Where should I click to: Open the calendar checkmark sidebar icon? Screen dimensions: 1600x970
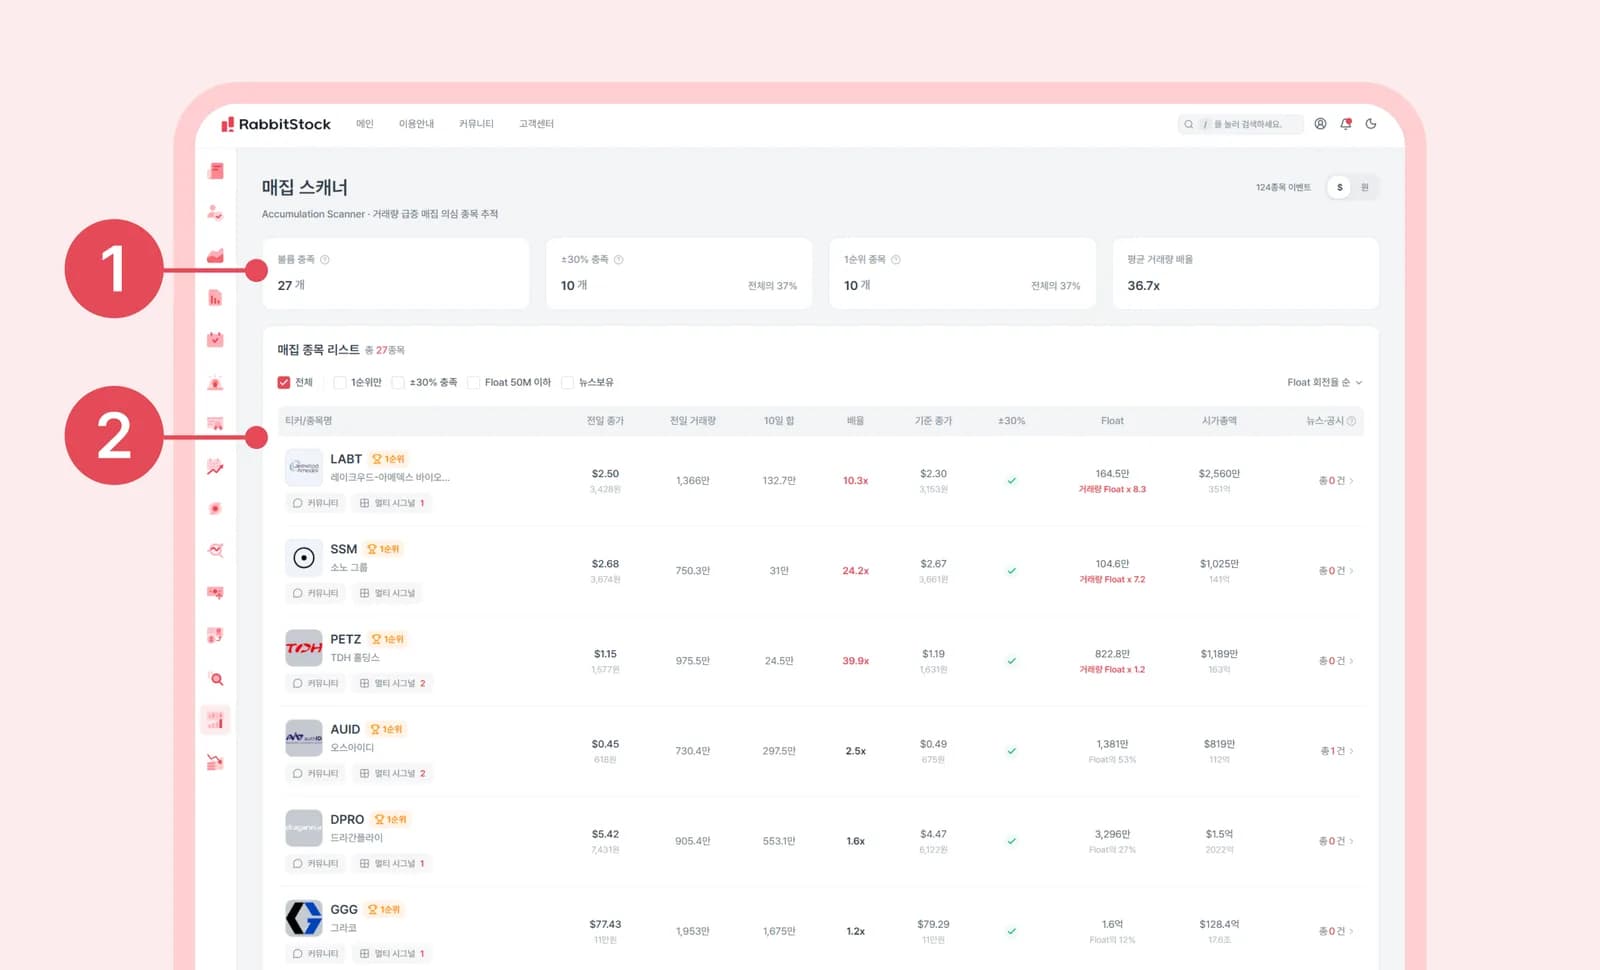[215, 340]
